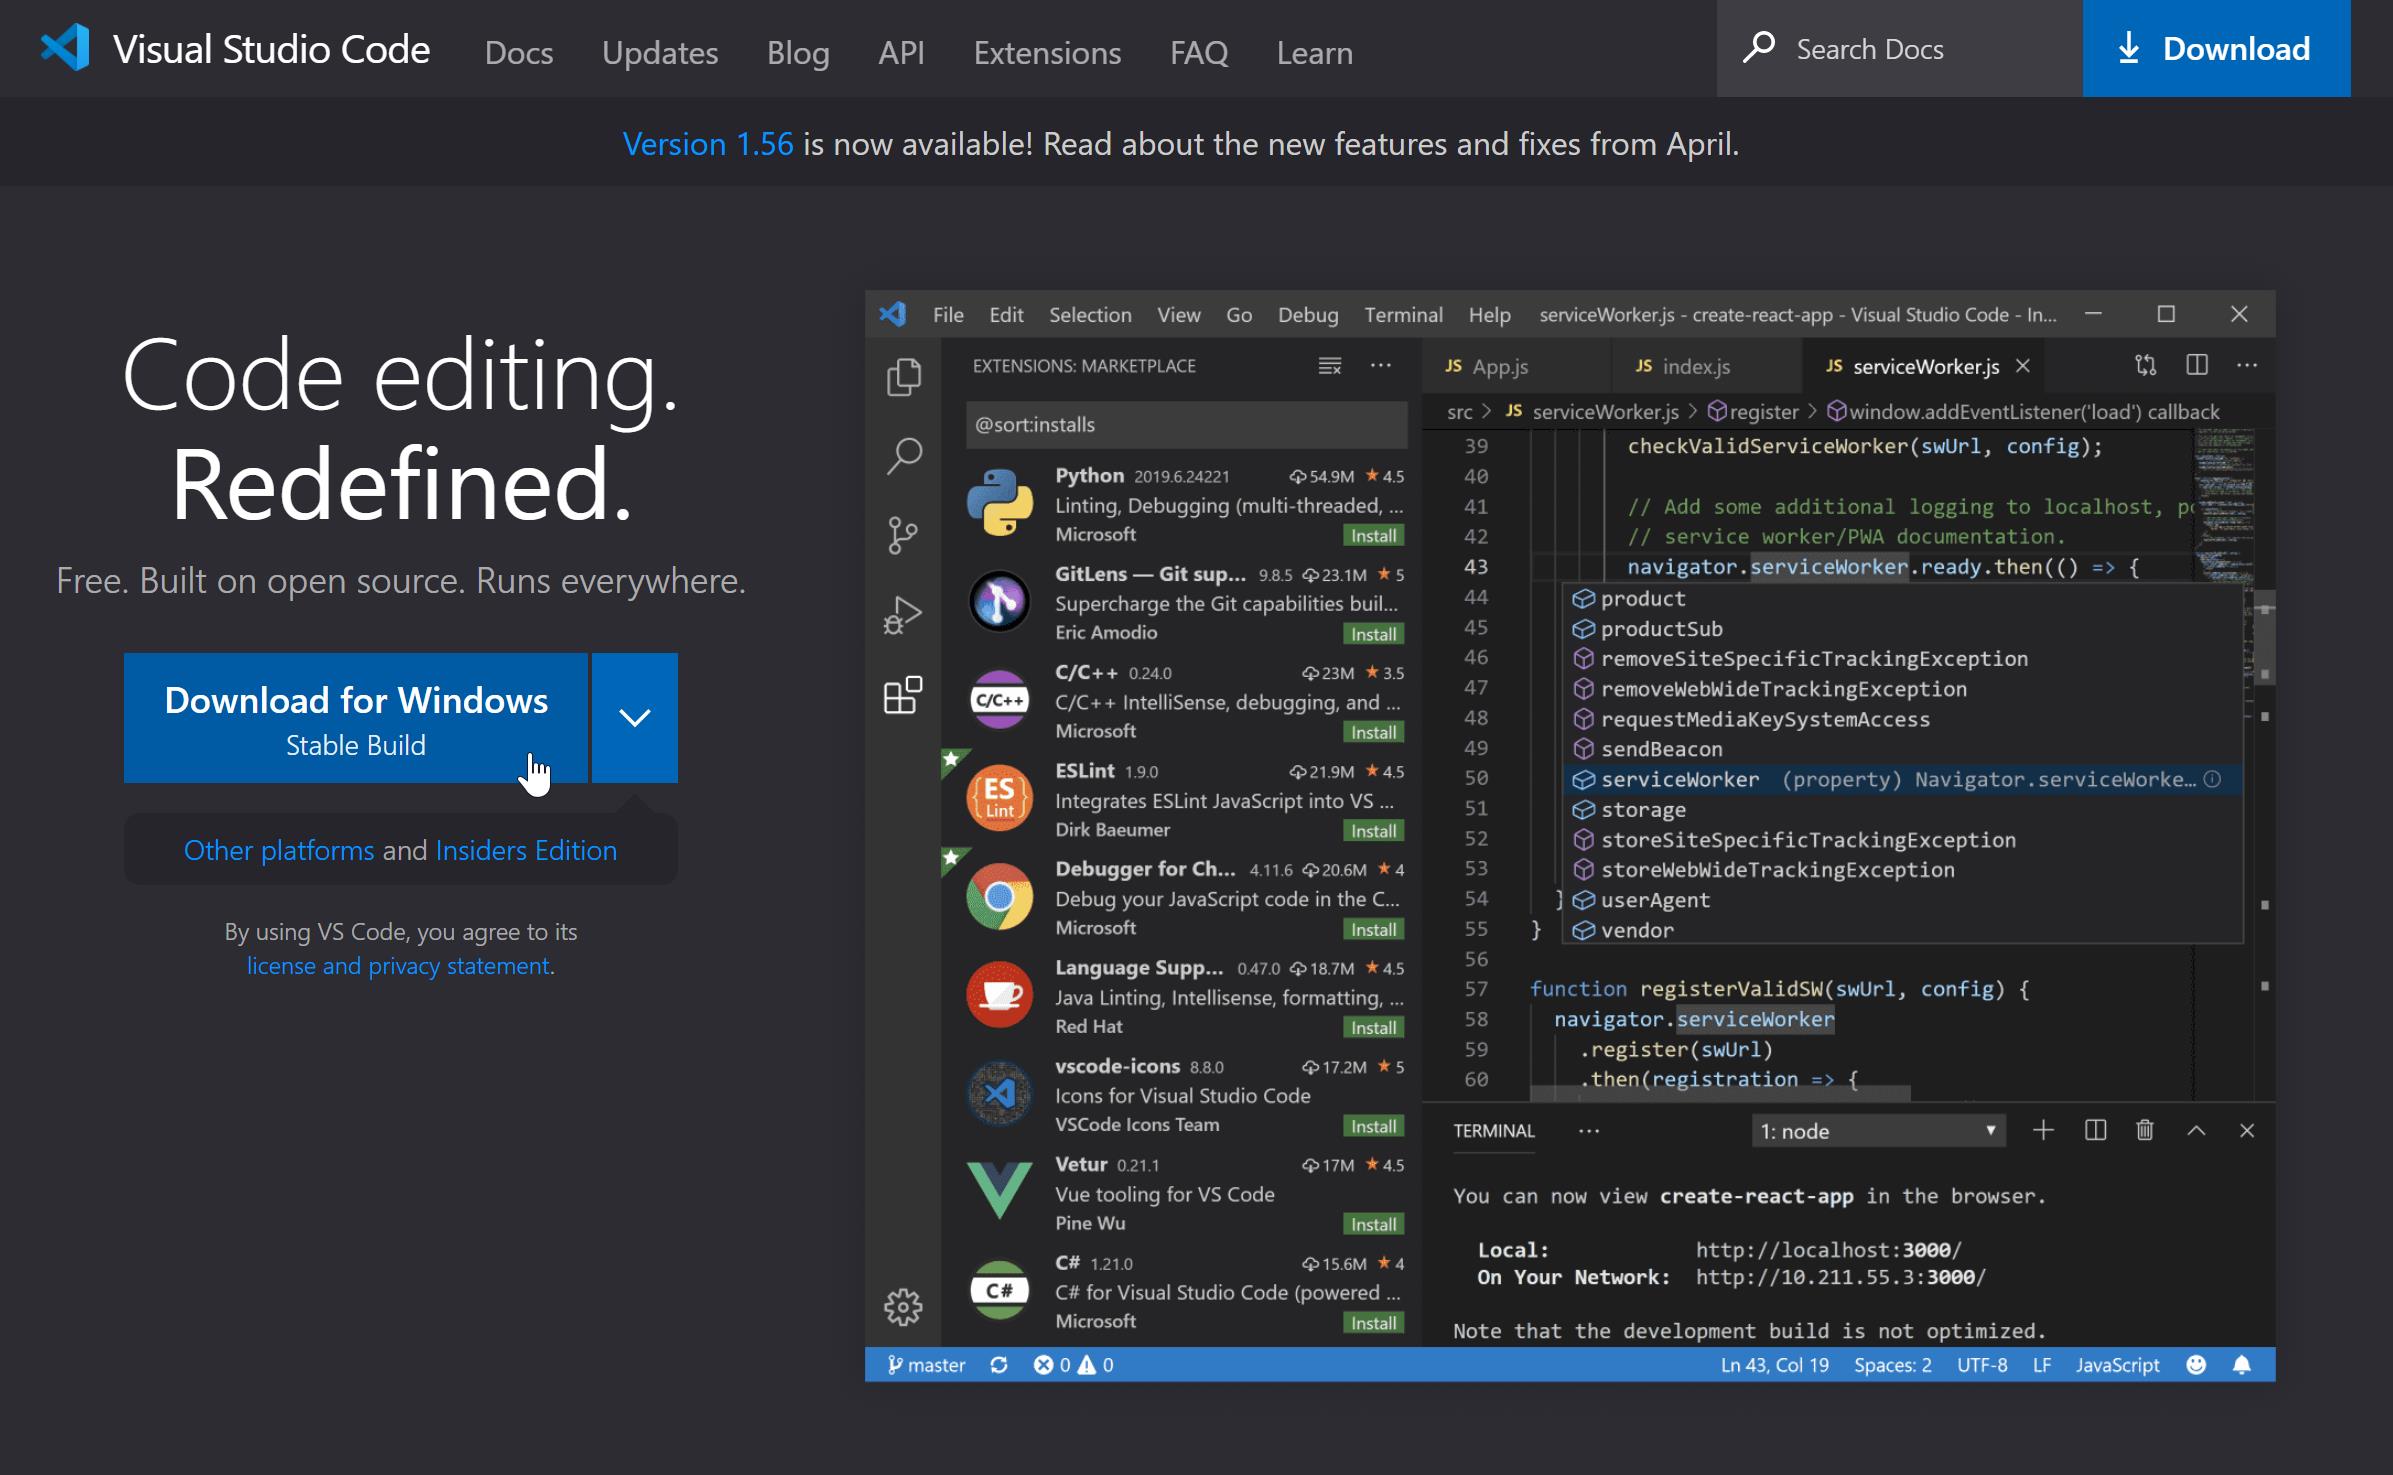Click Download for Windows Stable Build button
This screenshot has height=1475, width=2393.
(x=356, y=717)
